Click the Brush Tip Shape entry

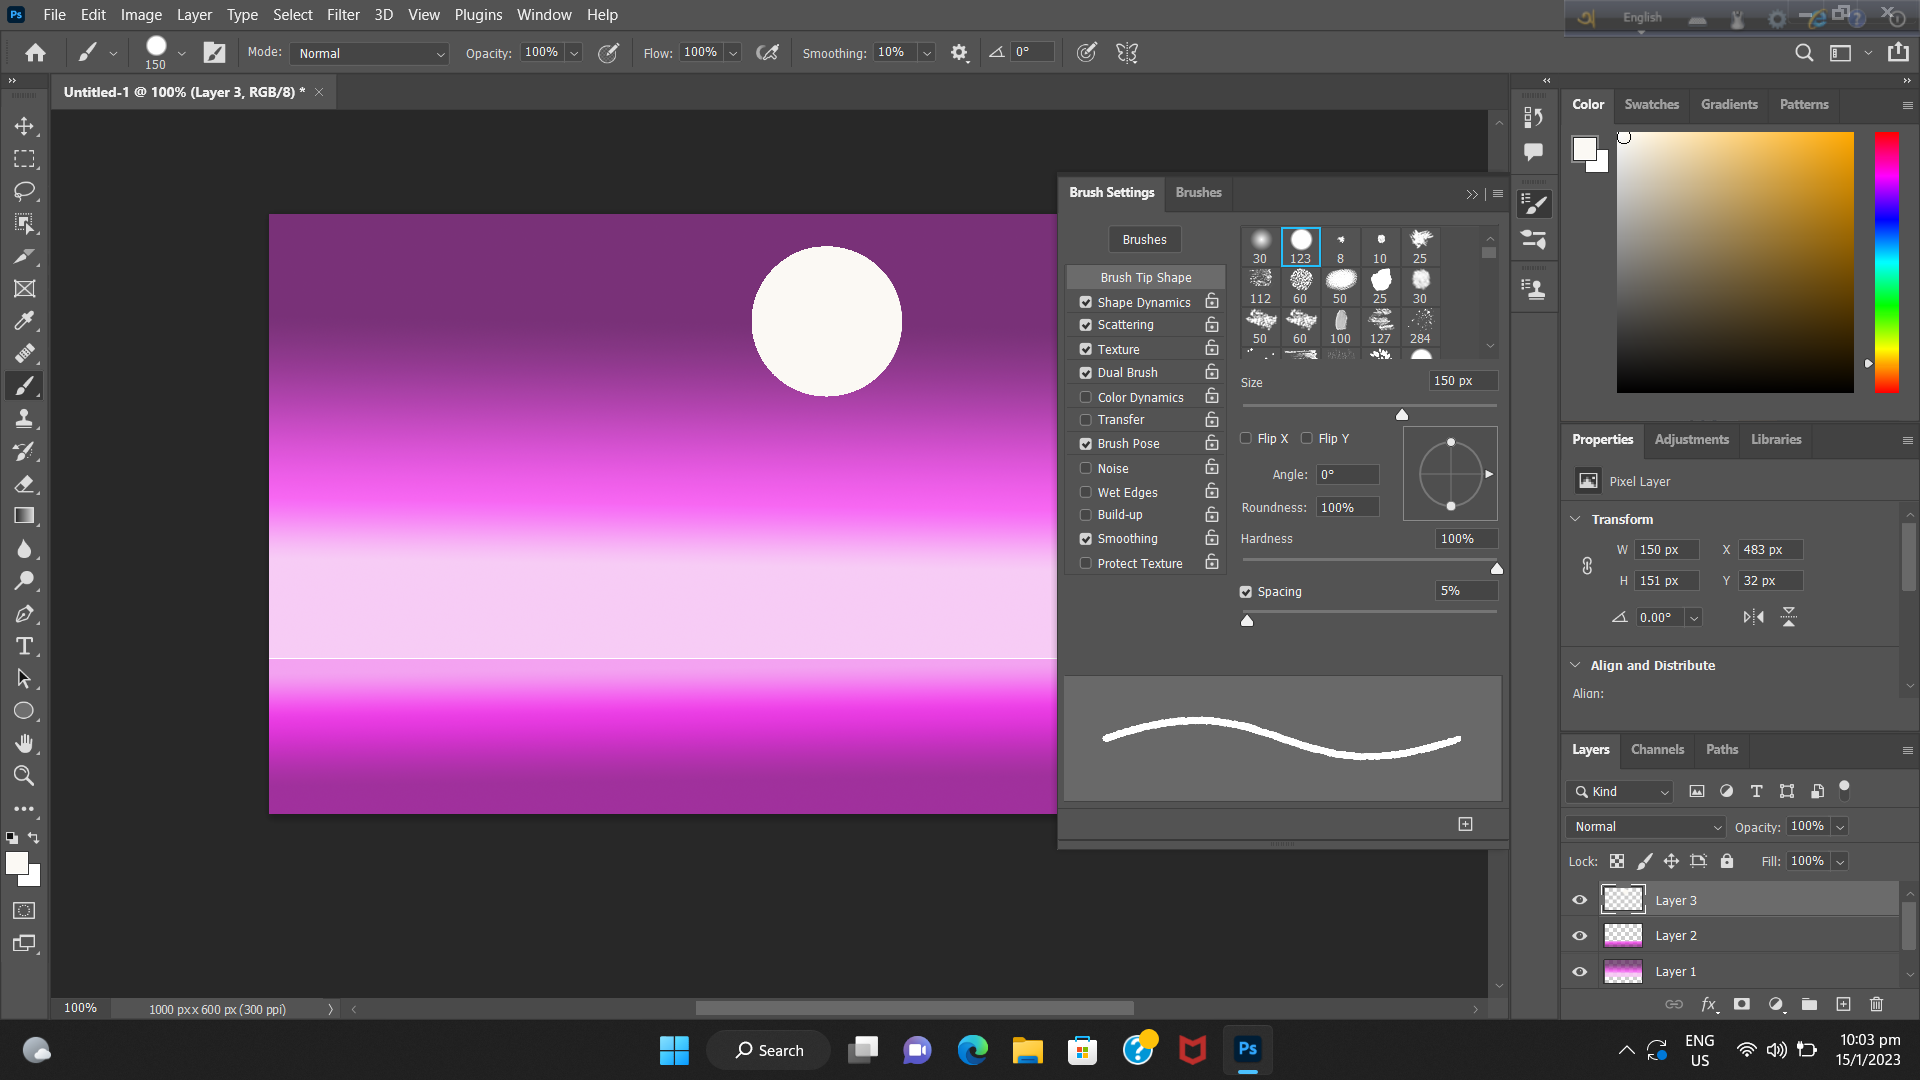click(x=1145, y=277)
